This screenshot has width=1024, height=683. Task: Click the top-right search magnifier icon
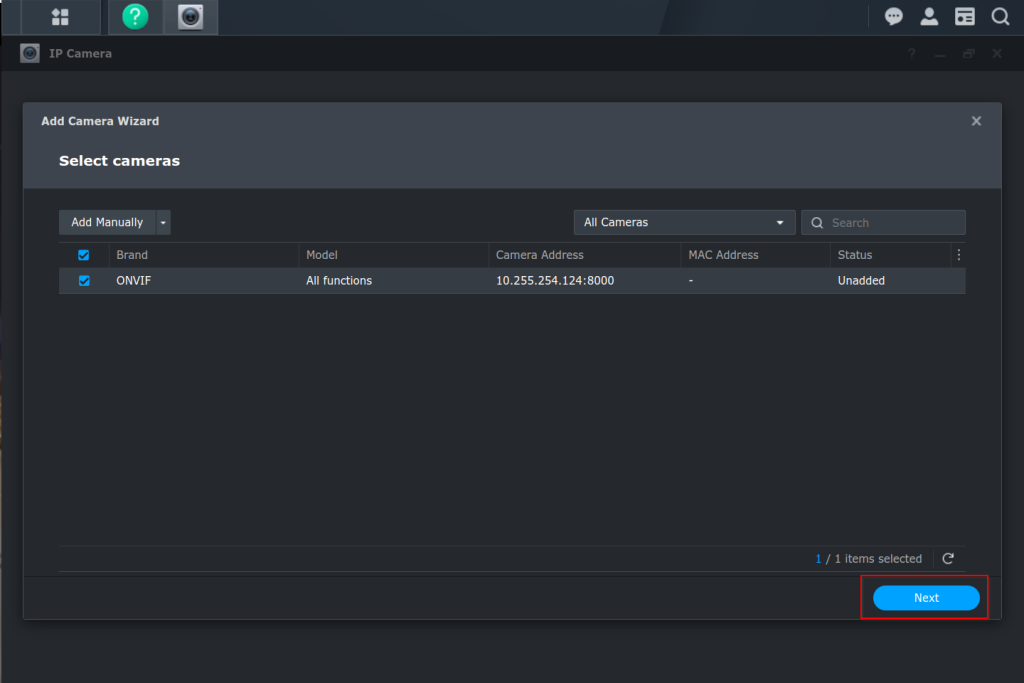1000,16
